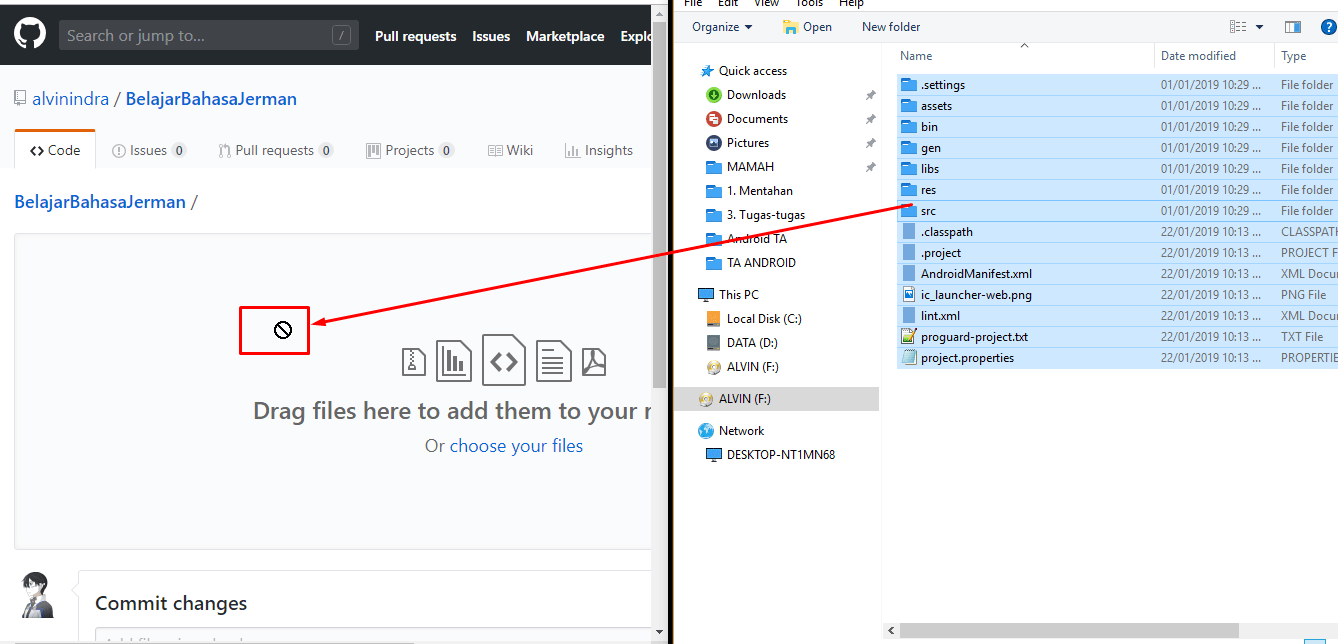Open the View menu in Explorer
The image size is (1338, 644).
[766, 4]
